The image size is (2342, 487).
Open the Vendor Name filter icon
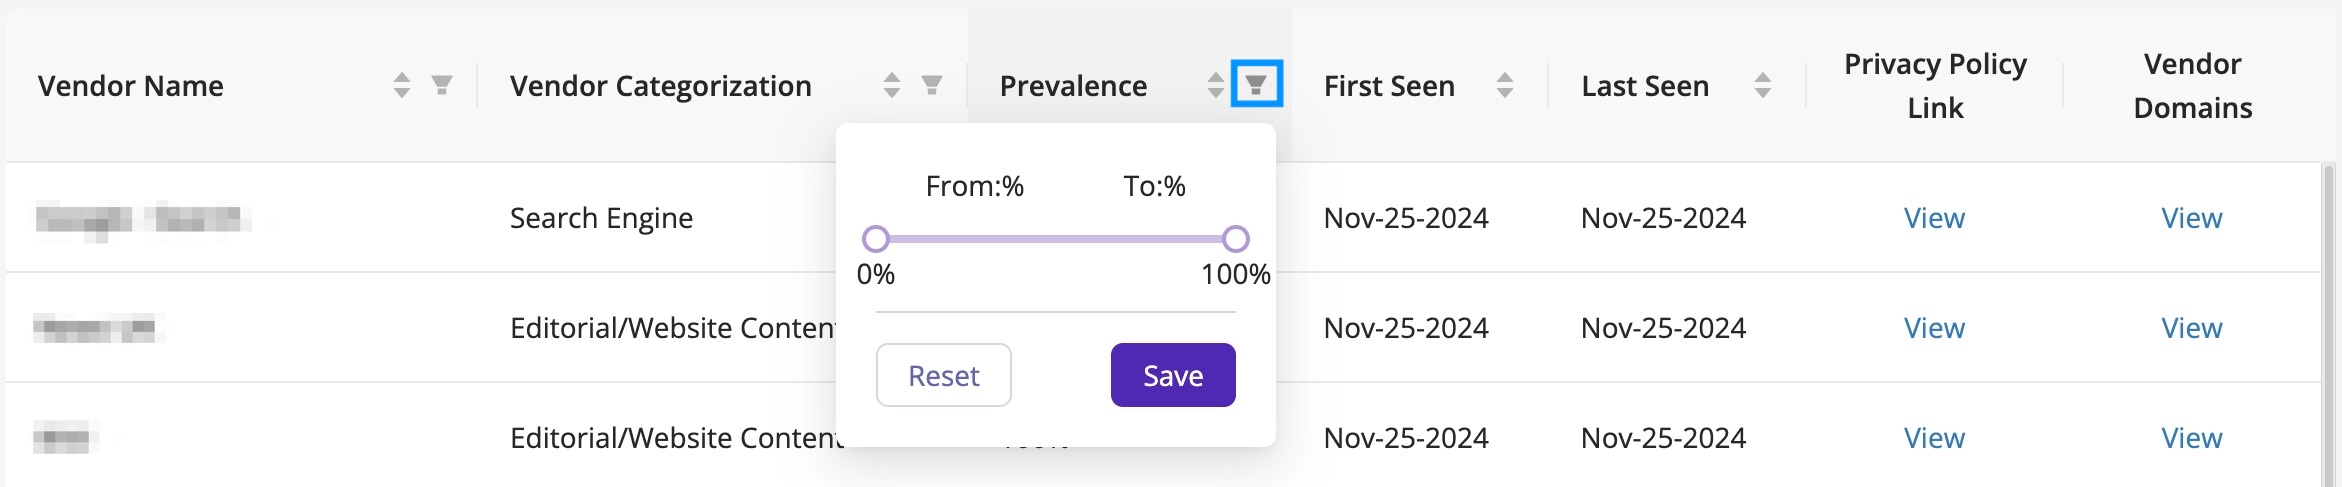click(441, 85)
